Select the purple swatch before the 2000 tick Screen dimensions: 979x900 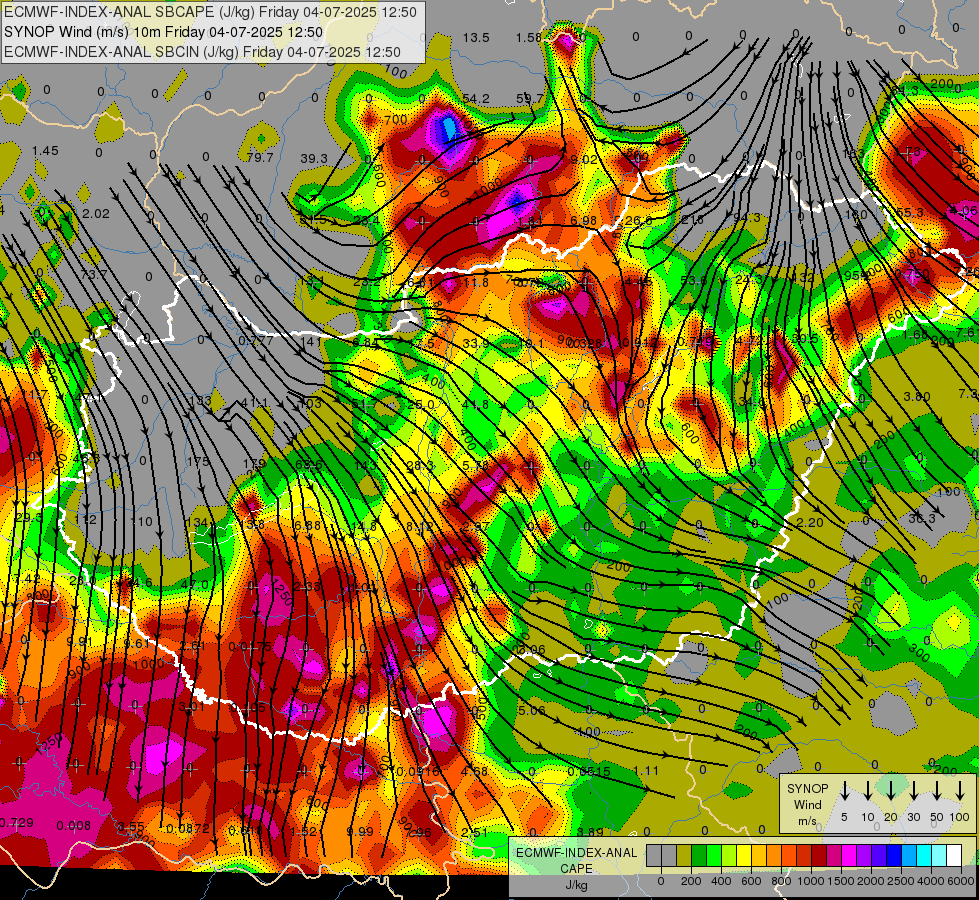863,855
